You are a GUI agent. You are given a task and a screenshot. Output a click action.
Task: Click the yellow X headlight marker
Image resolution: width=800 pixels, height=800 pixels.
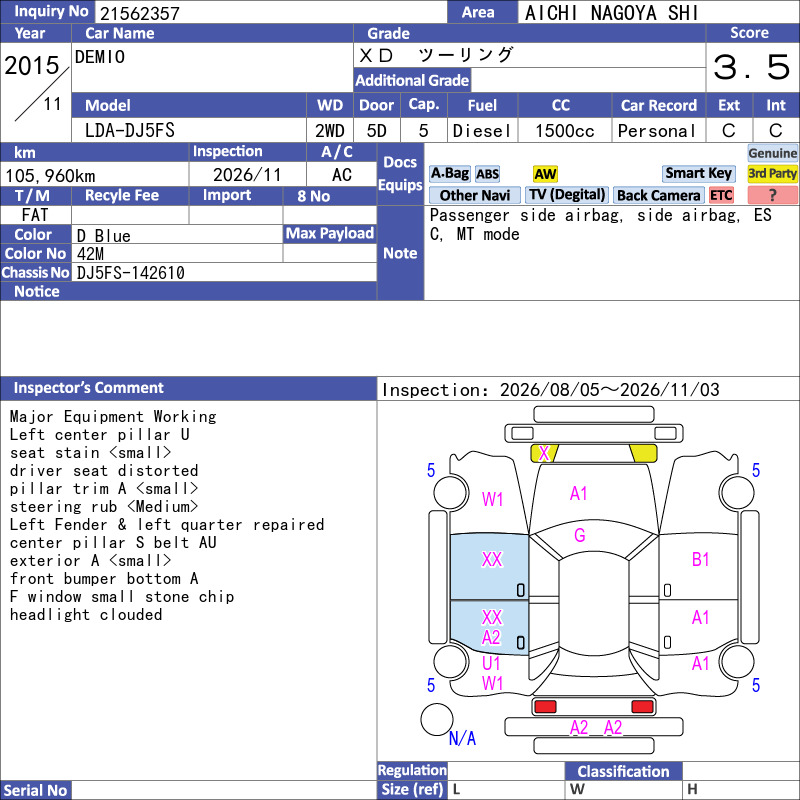[544, 453]
